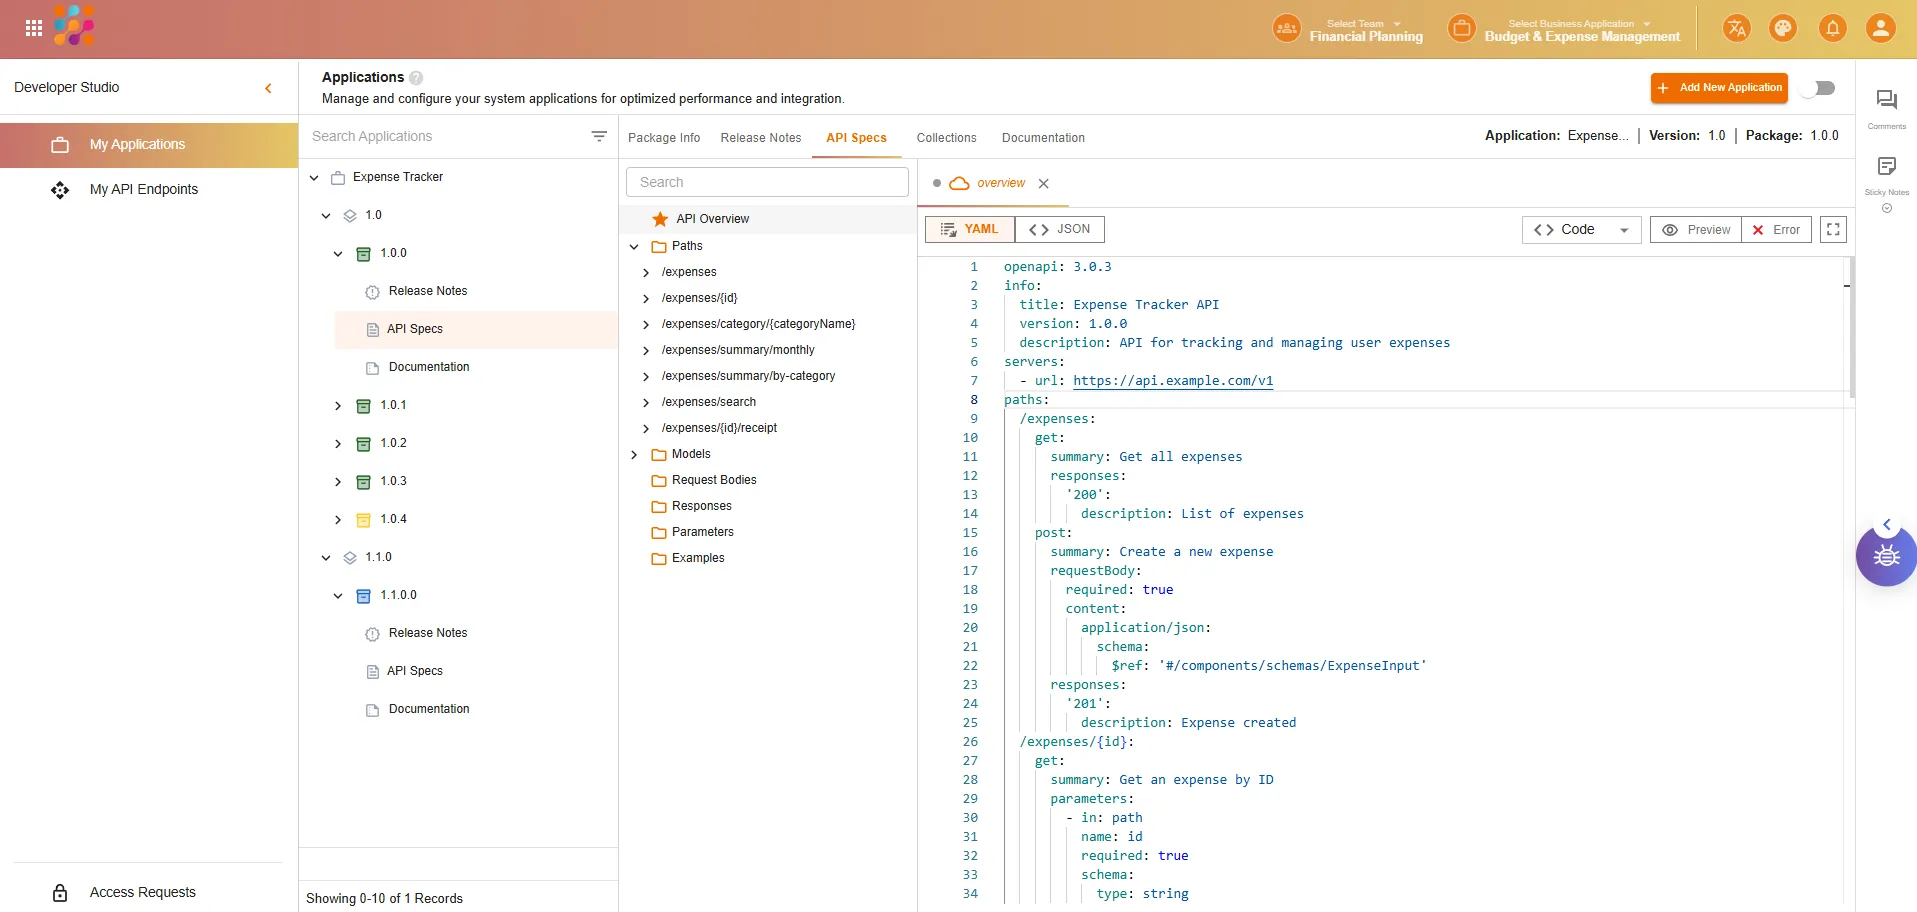Open the Code view dropdown
The height and width of the screenshot is (912, 1917).
pyautogui.click(x=1580, y=230)
